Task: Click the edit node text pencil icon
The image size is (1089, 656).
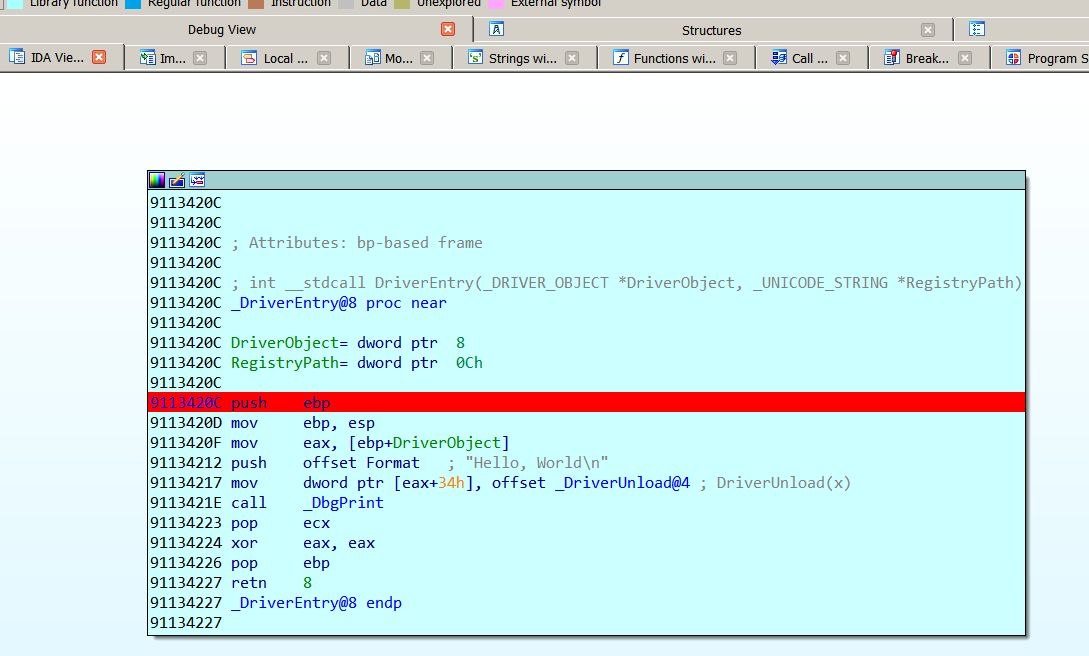Action: 177,180
